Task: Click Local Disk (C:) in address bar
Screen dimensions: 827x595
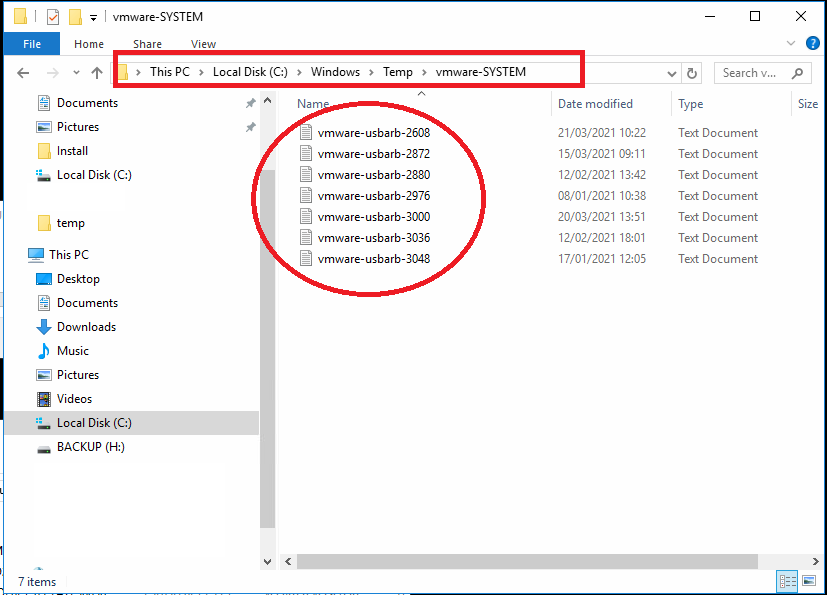Action: tap(250, 72)
